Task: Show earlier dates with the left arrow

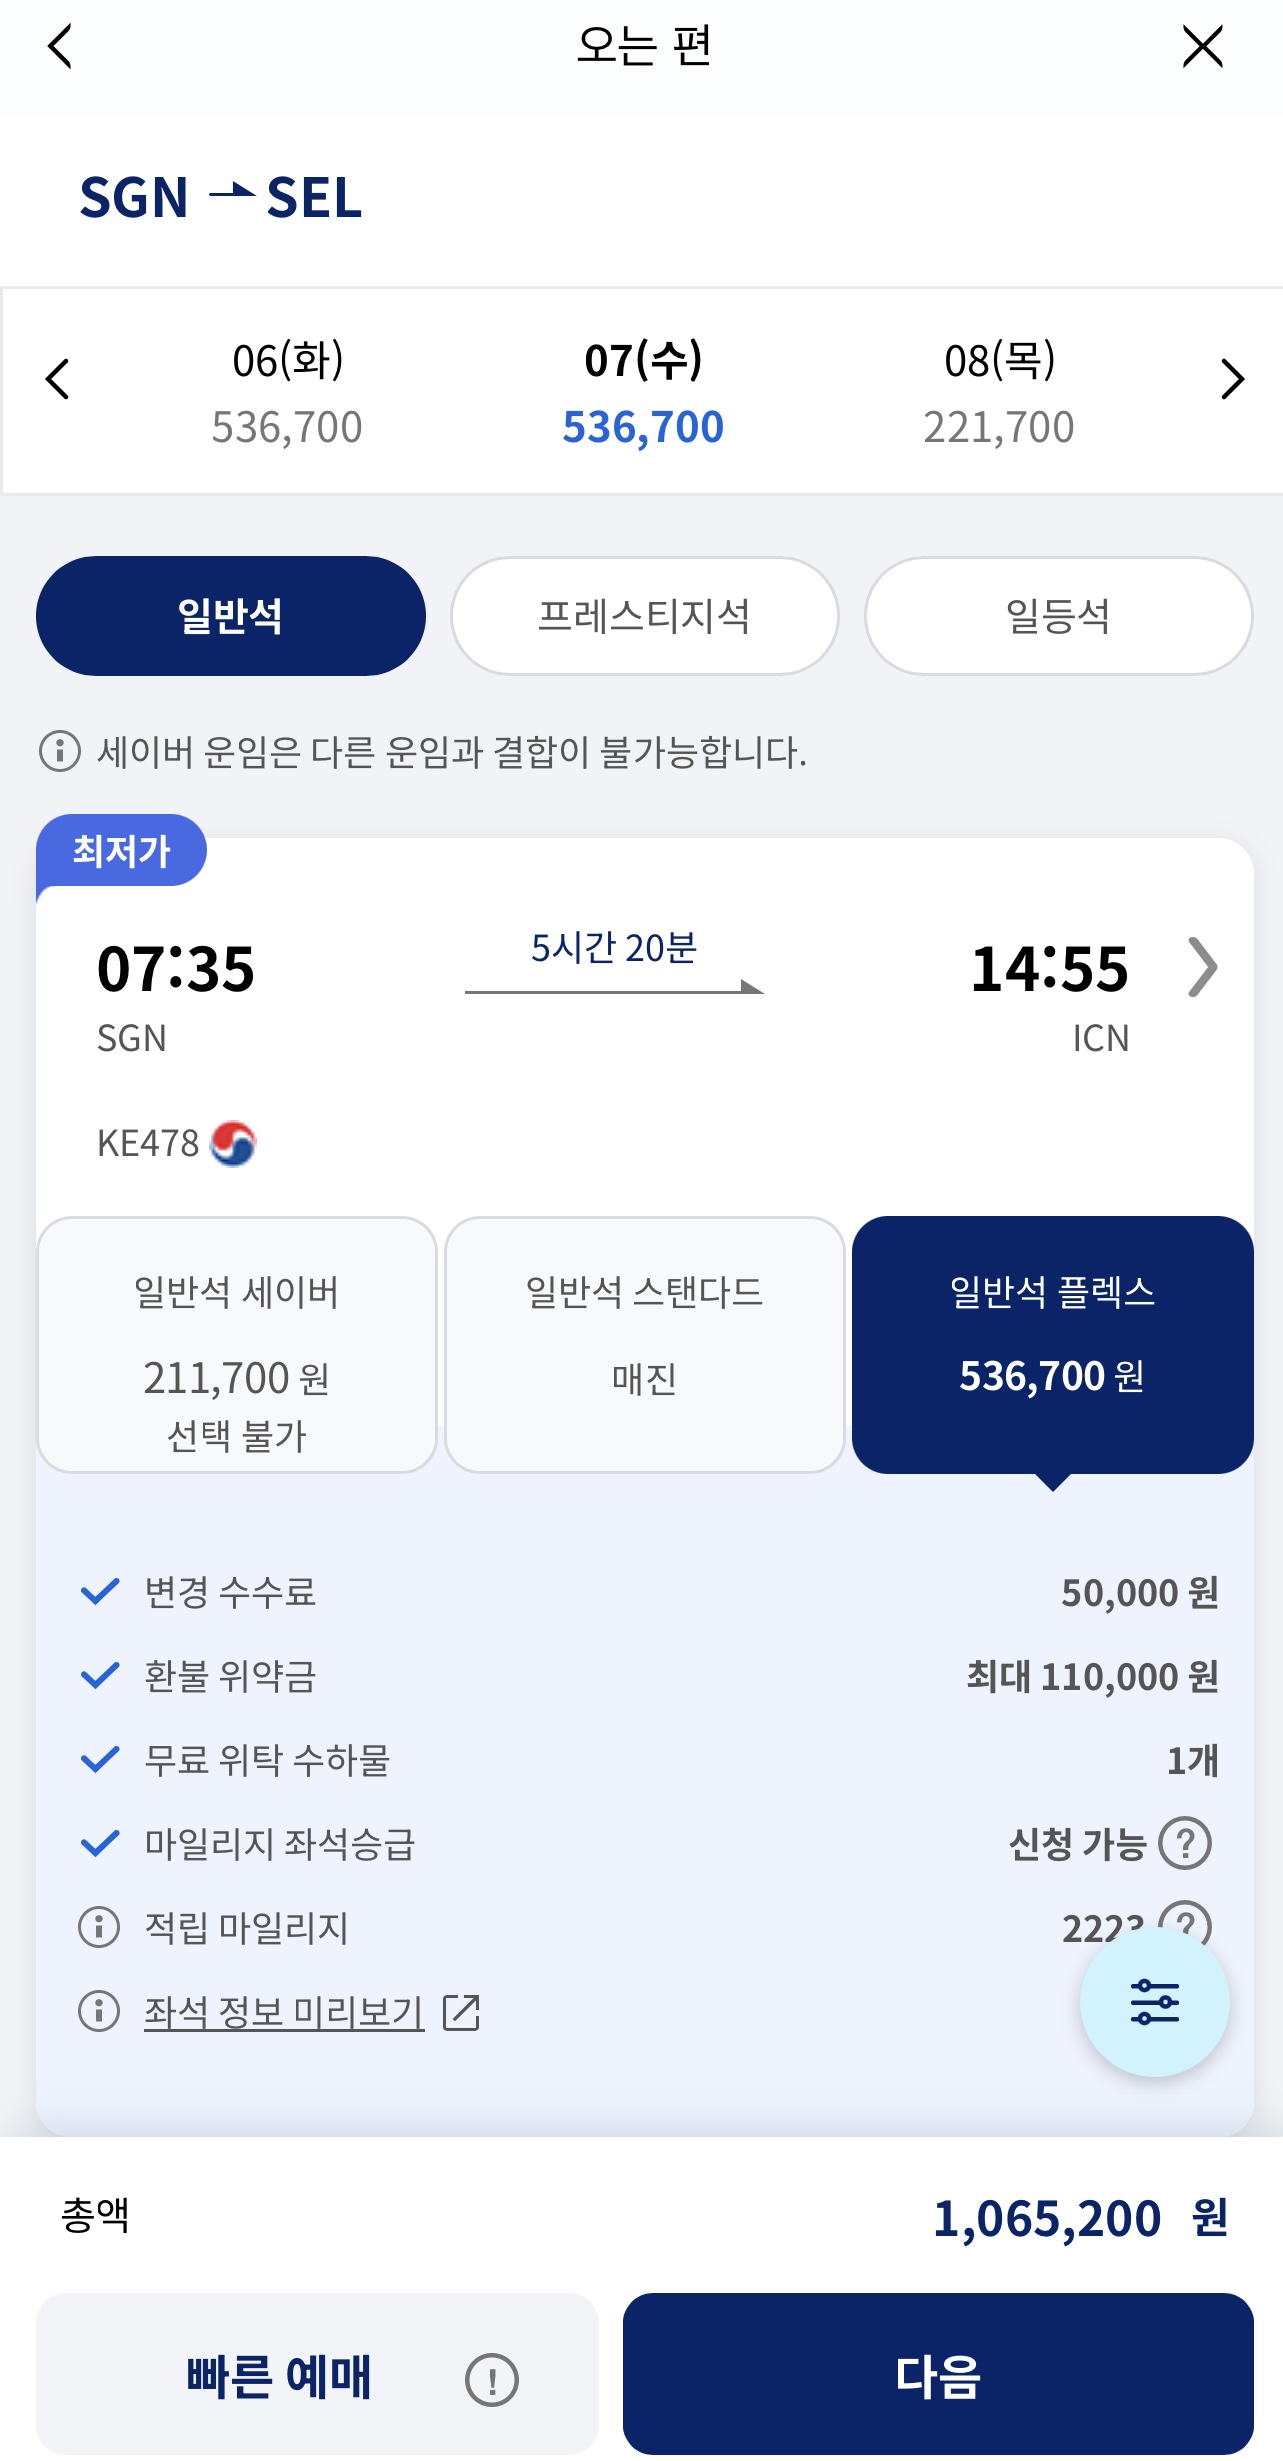Action: (x=58, y=379)
